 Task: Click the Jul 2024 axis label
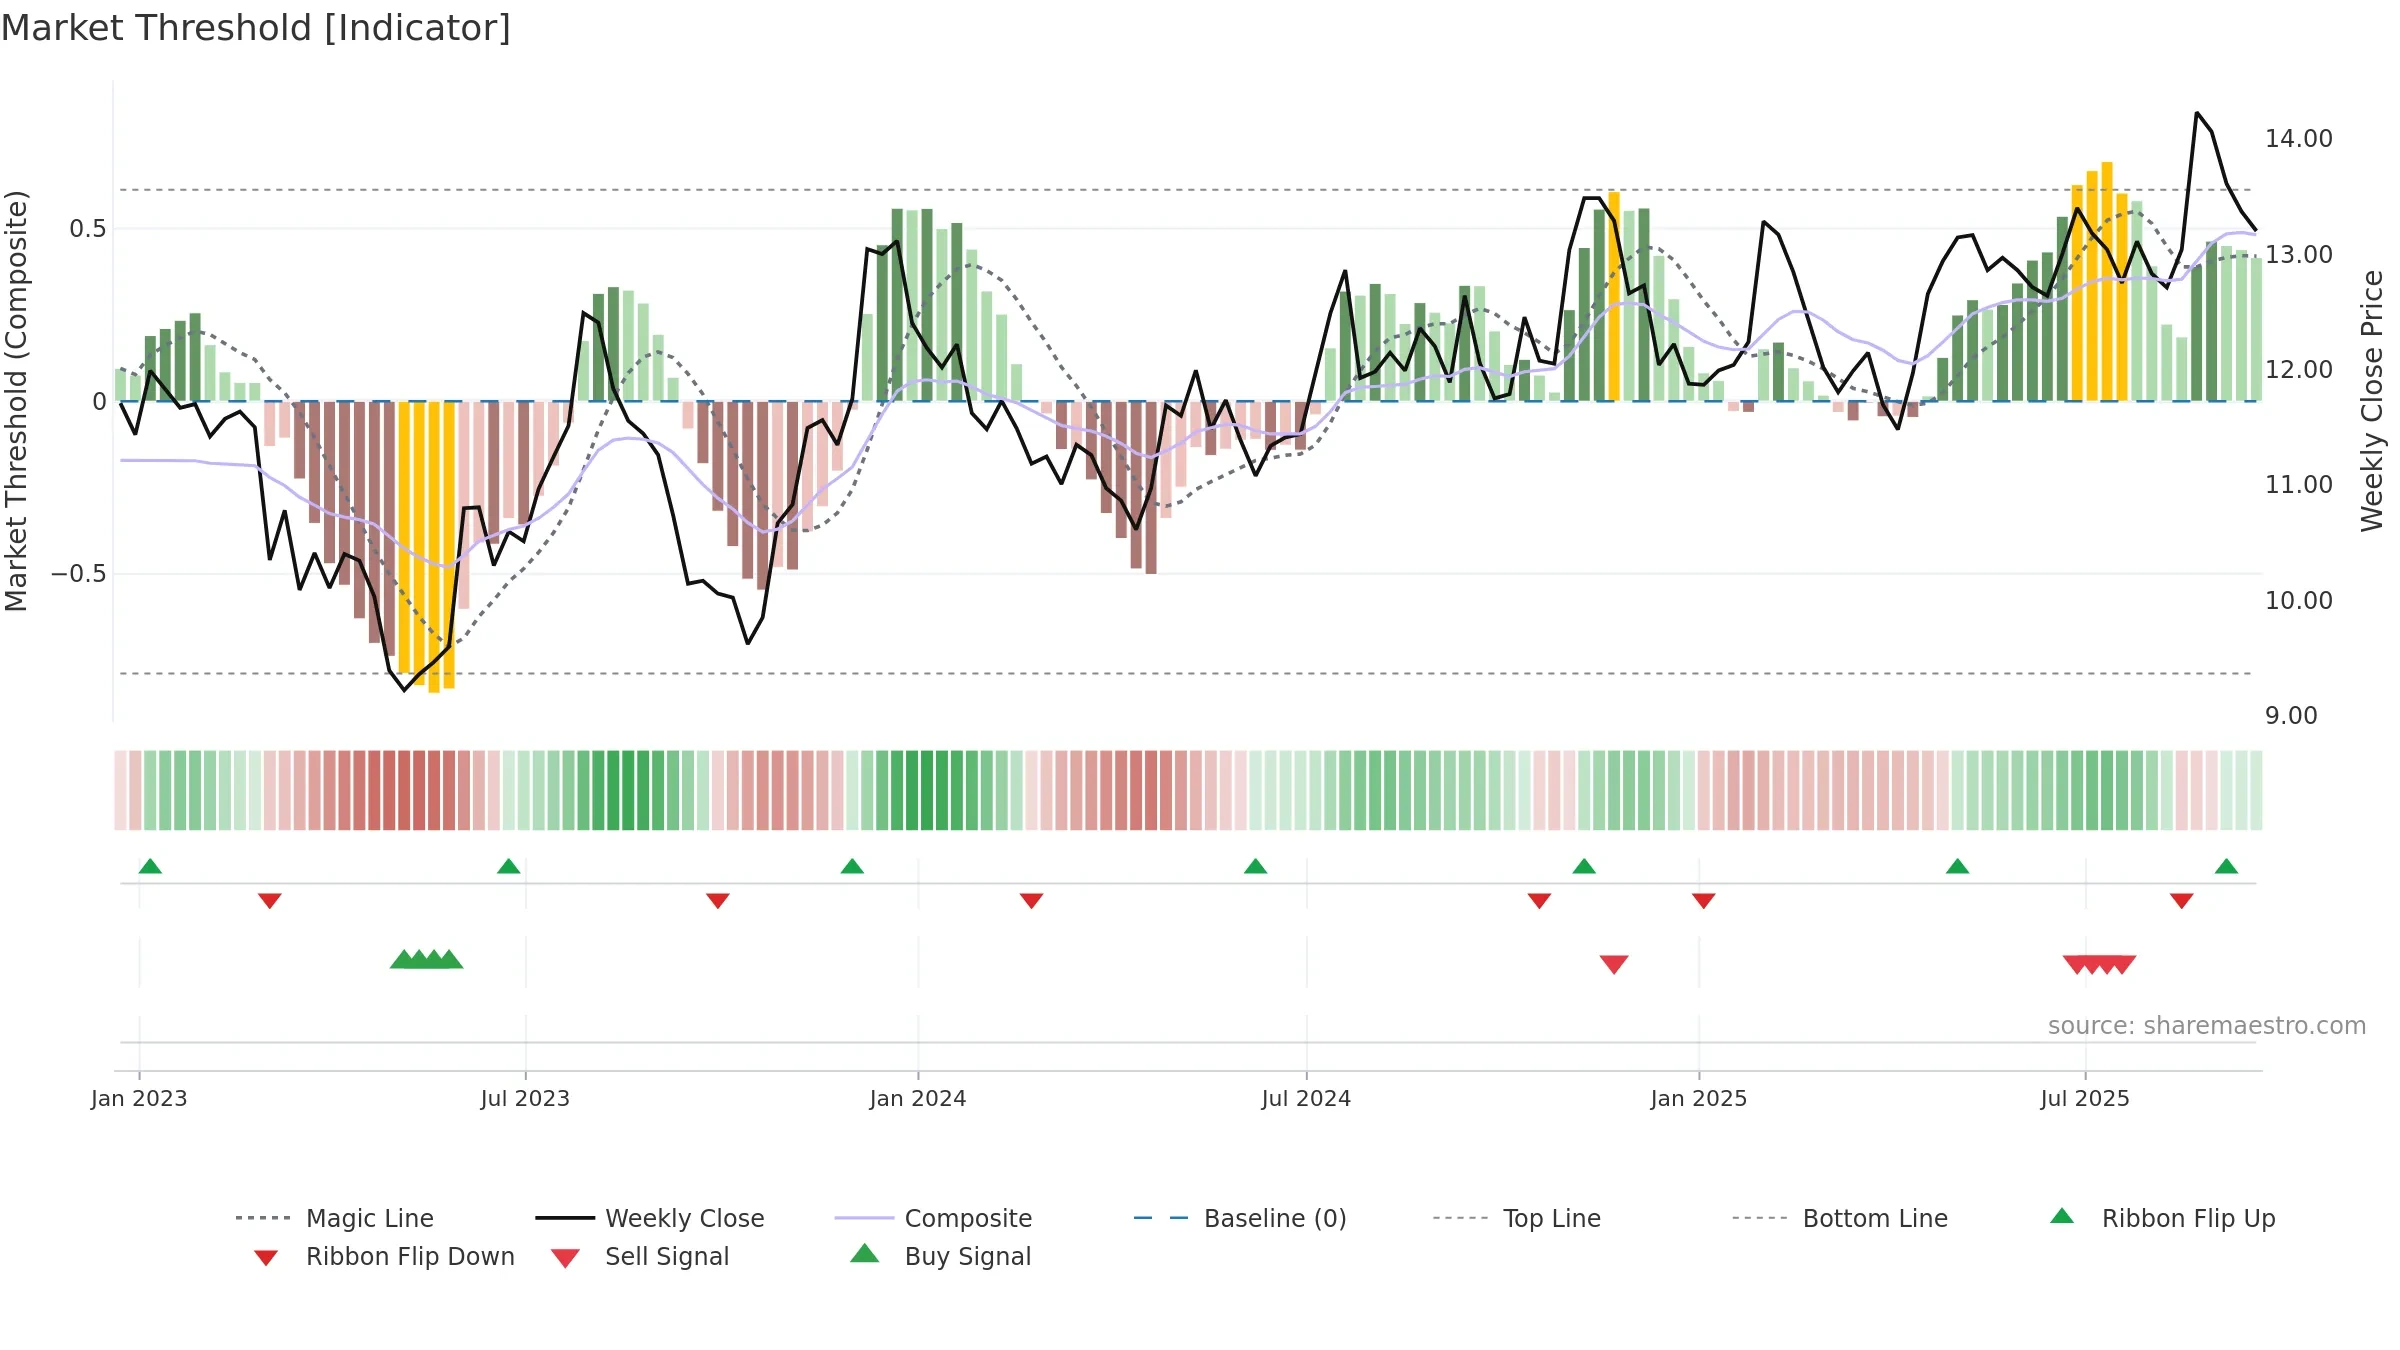[x=1306, y=1098]
